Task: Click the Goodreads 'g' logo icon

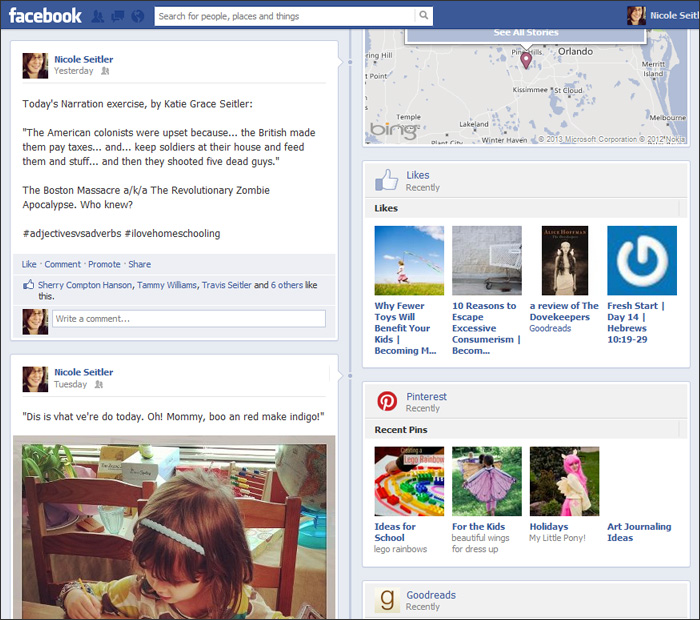Action: point(387,600)
